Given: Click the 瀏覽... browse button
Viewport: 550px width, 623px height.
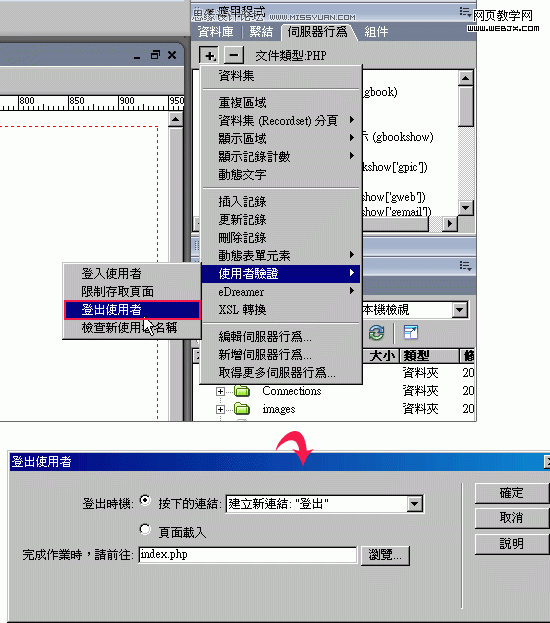Looking at the screenshot, I should [x=385, y=555].
